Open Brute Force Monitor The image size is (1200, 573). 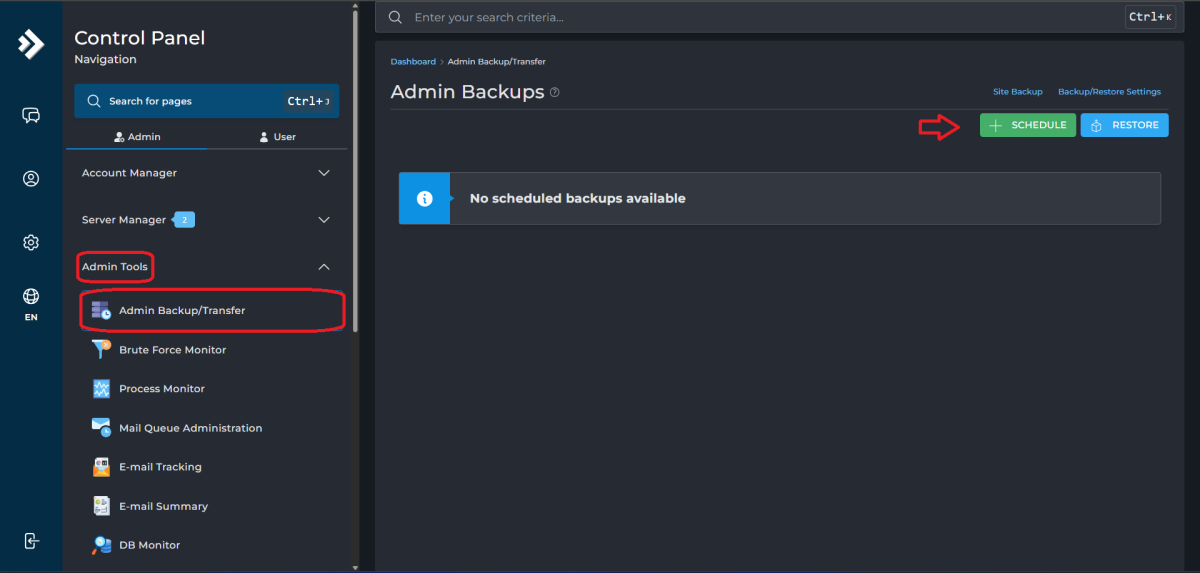[x=172, y=350]
